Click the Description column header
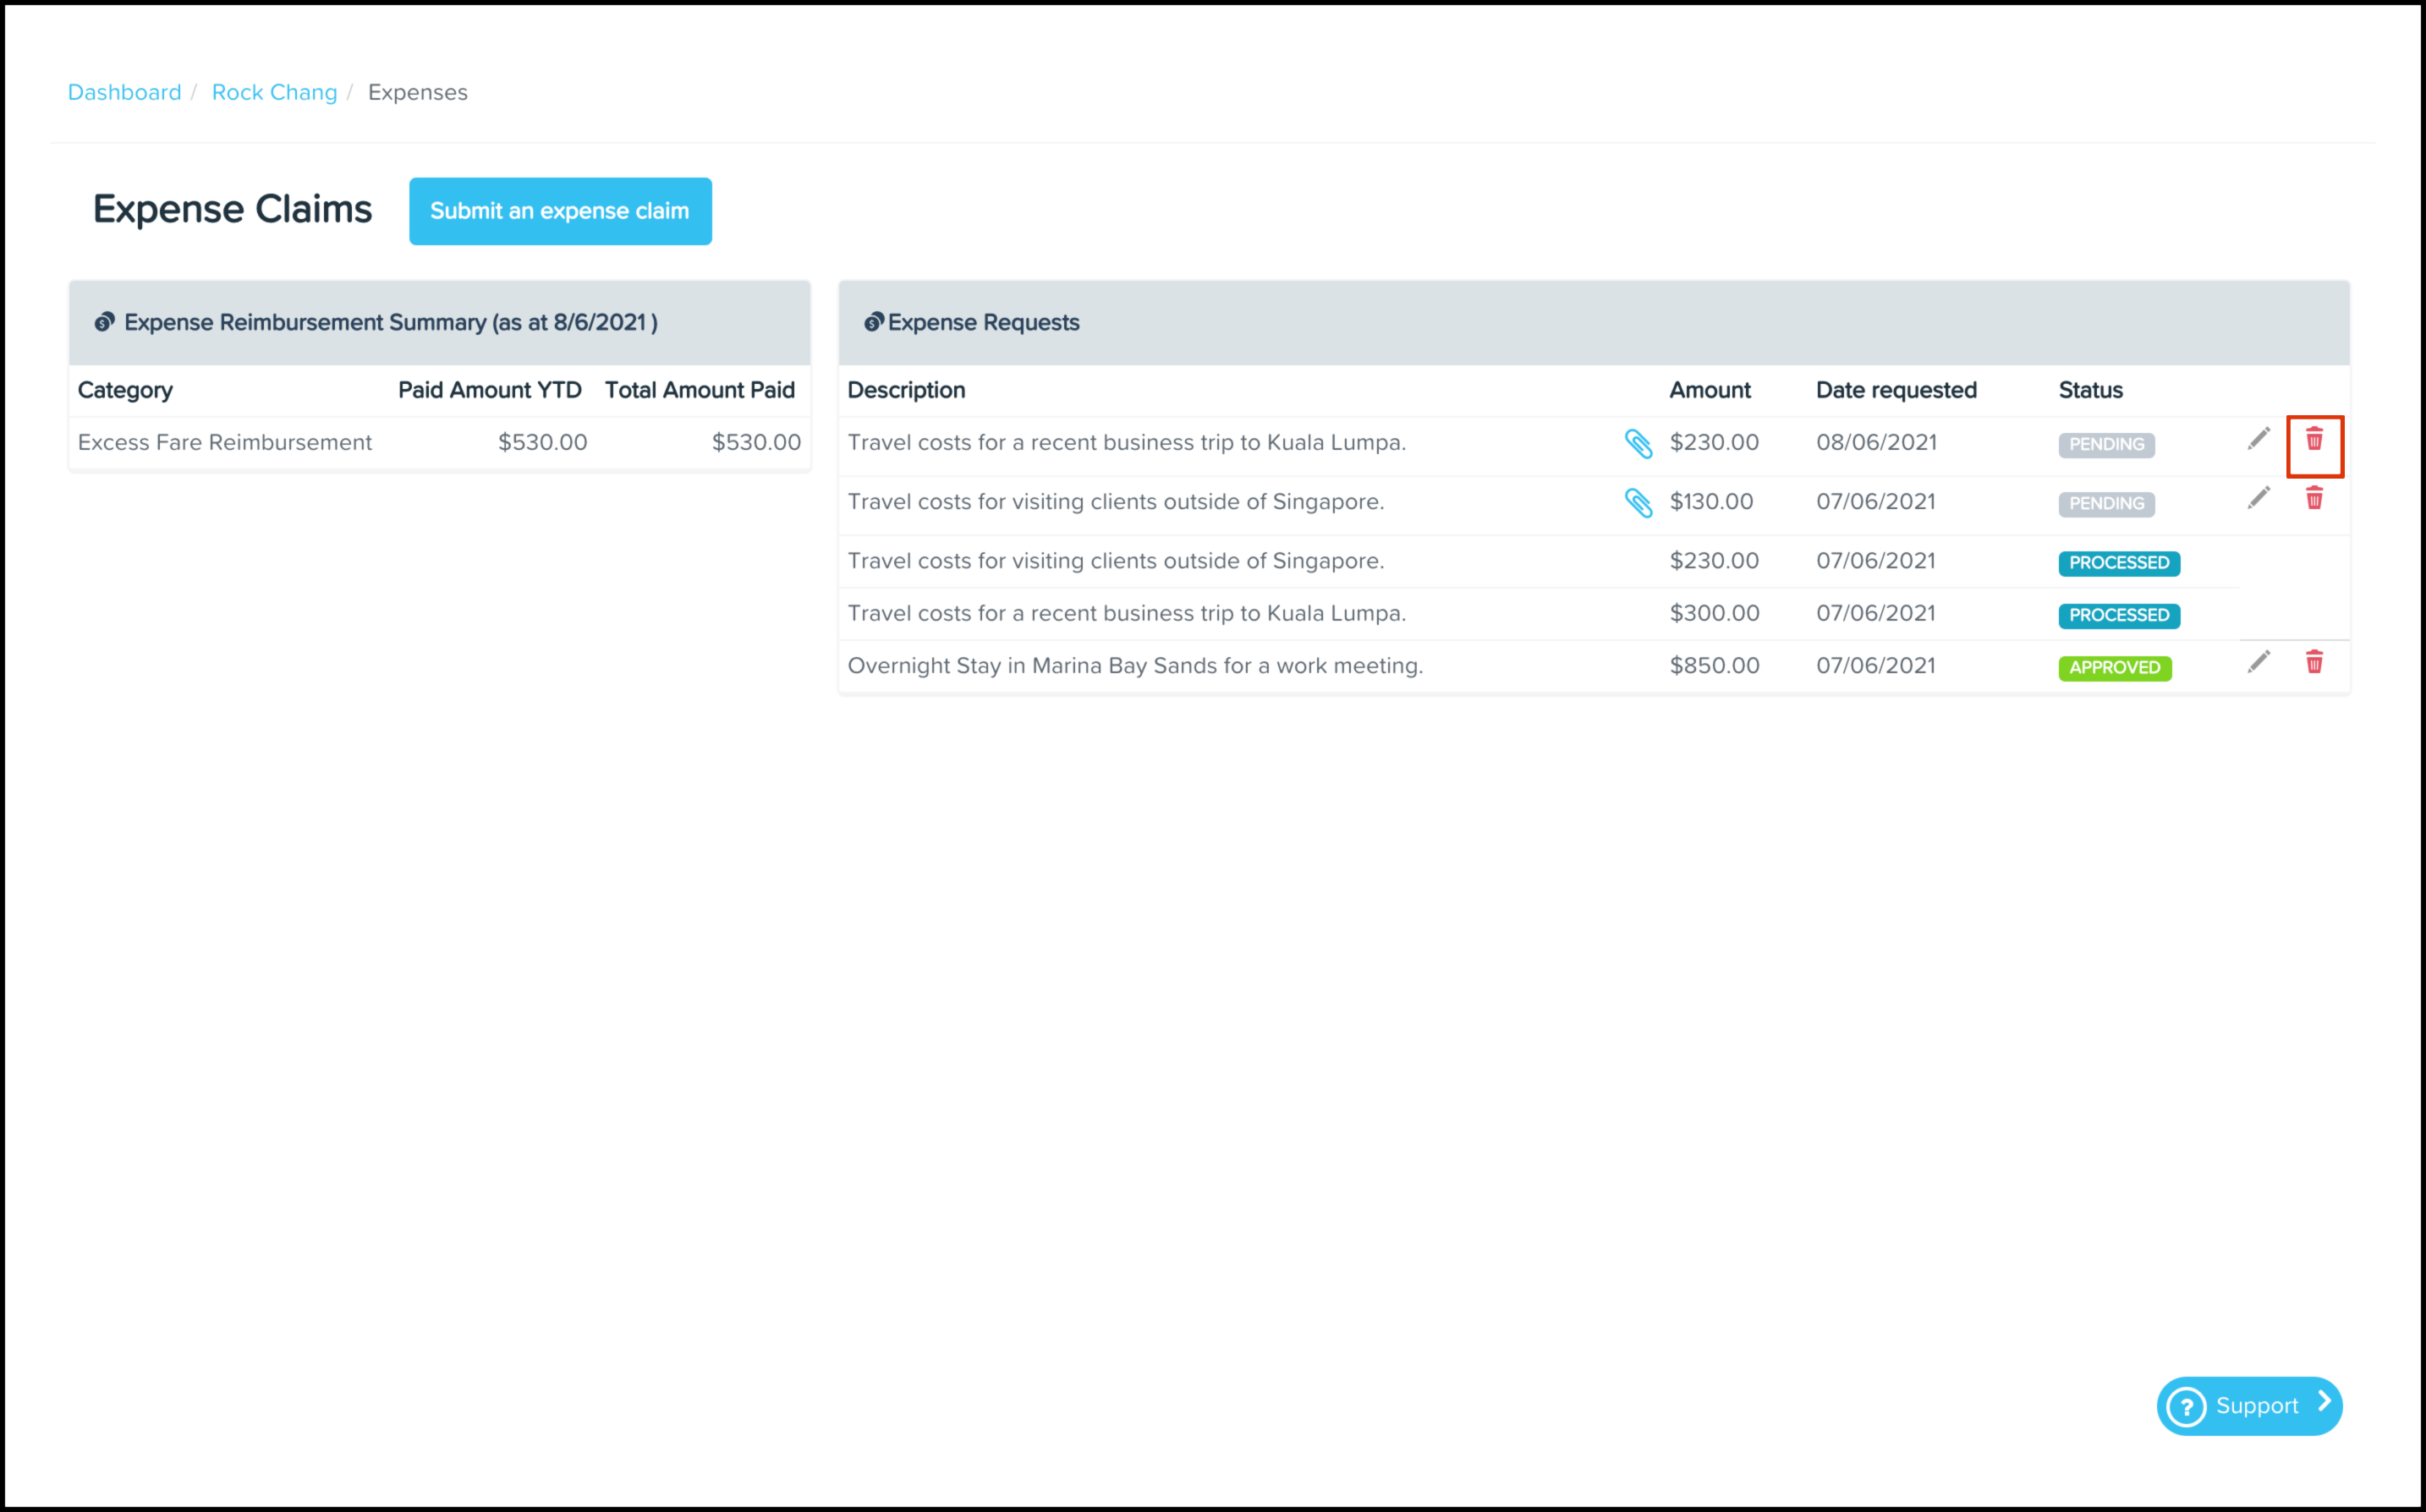This screenshot has height=1512, width=2426. (x=906, y=390)
